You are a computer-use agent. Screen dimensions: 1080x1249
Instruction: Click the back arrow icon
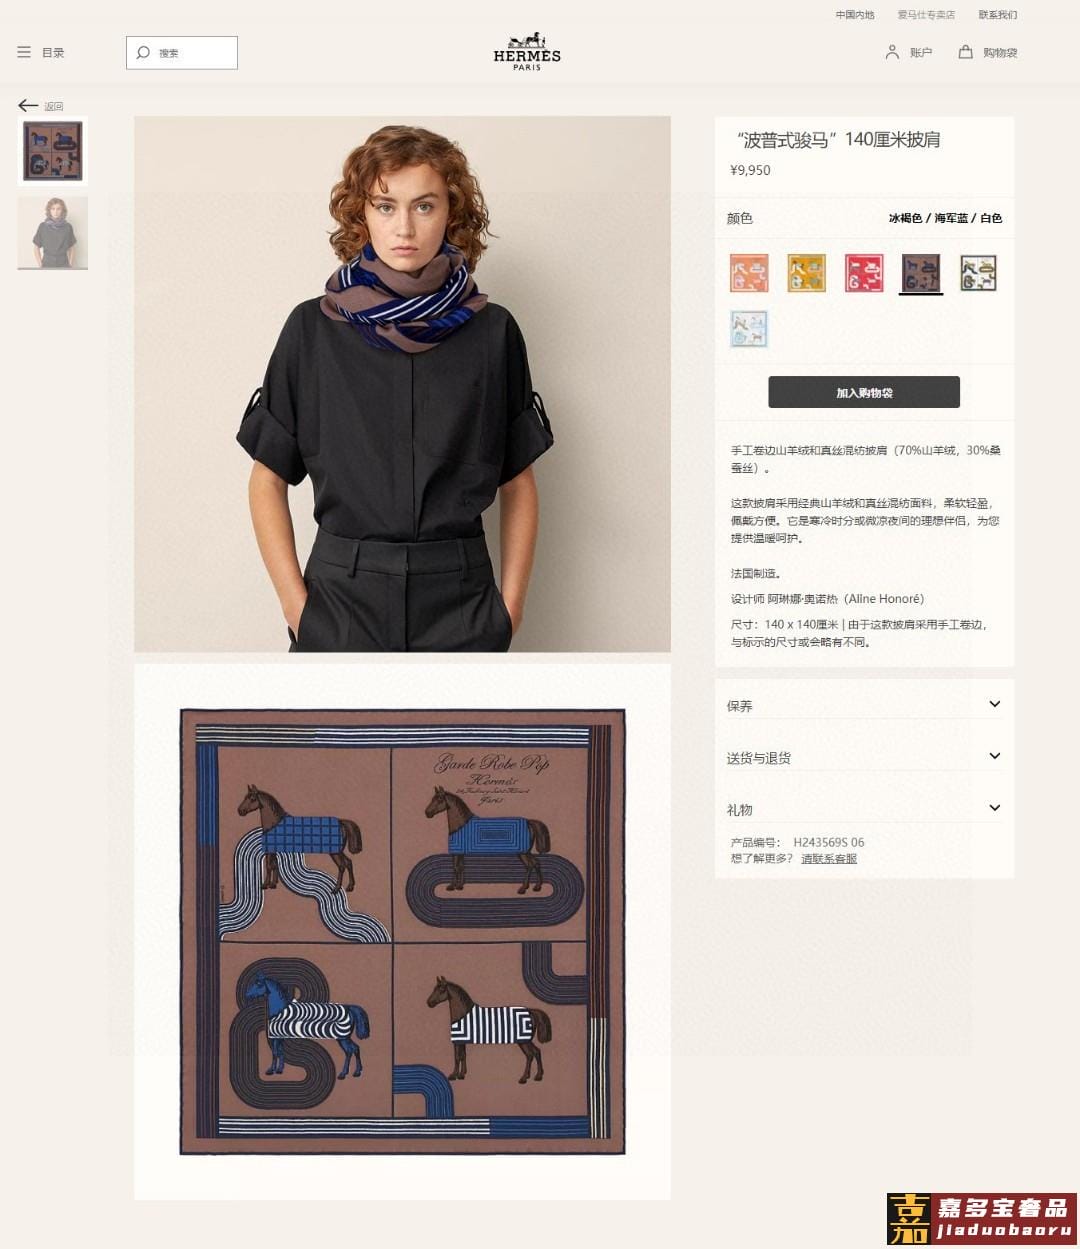click(28, 105)
